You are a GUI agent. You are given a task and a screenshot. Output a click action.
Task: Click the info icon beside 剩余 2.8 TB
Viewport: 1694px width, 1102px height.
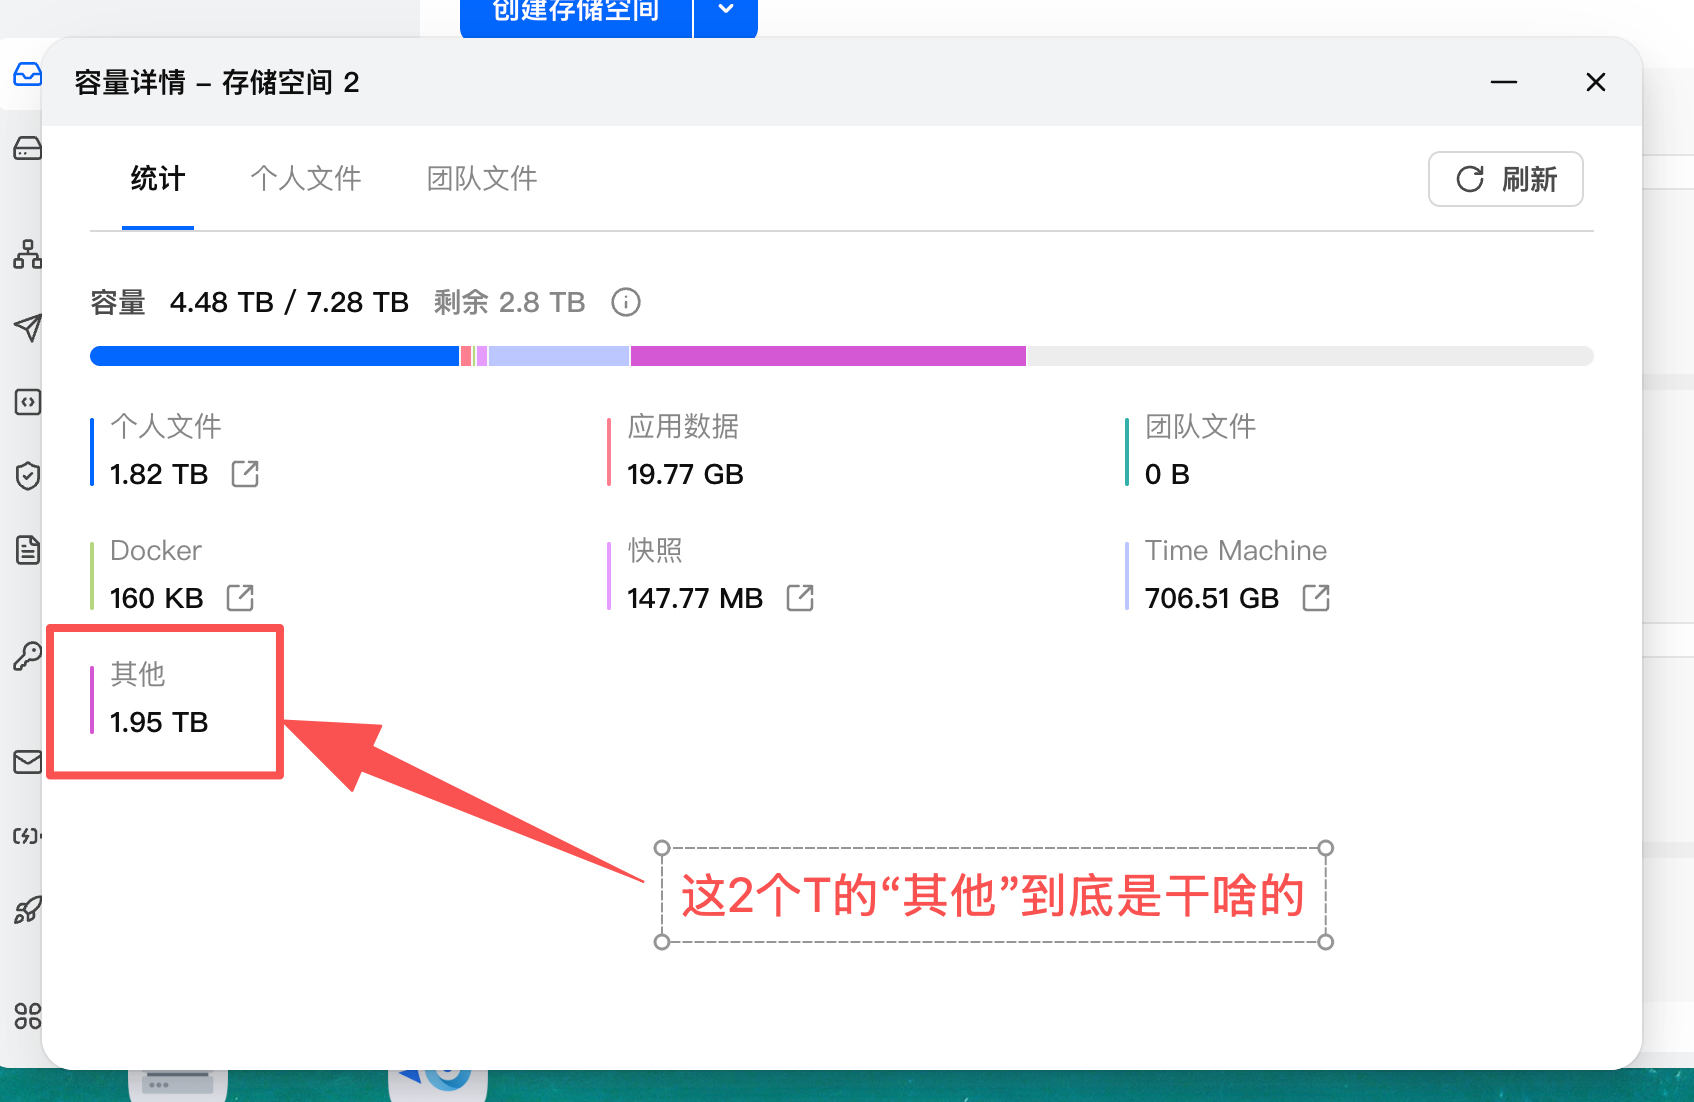[x=626, y=302]
